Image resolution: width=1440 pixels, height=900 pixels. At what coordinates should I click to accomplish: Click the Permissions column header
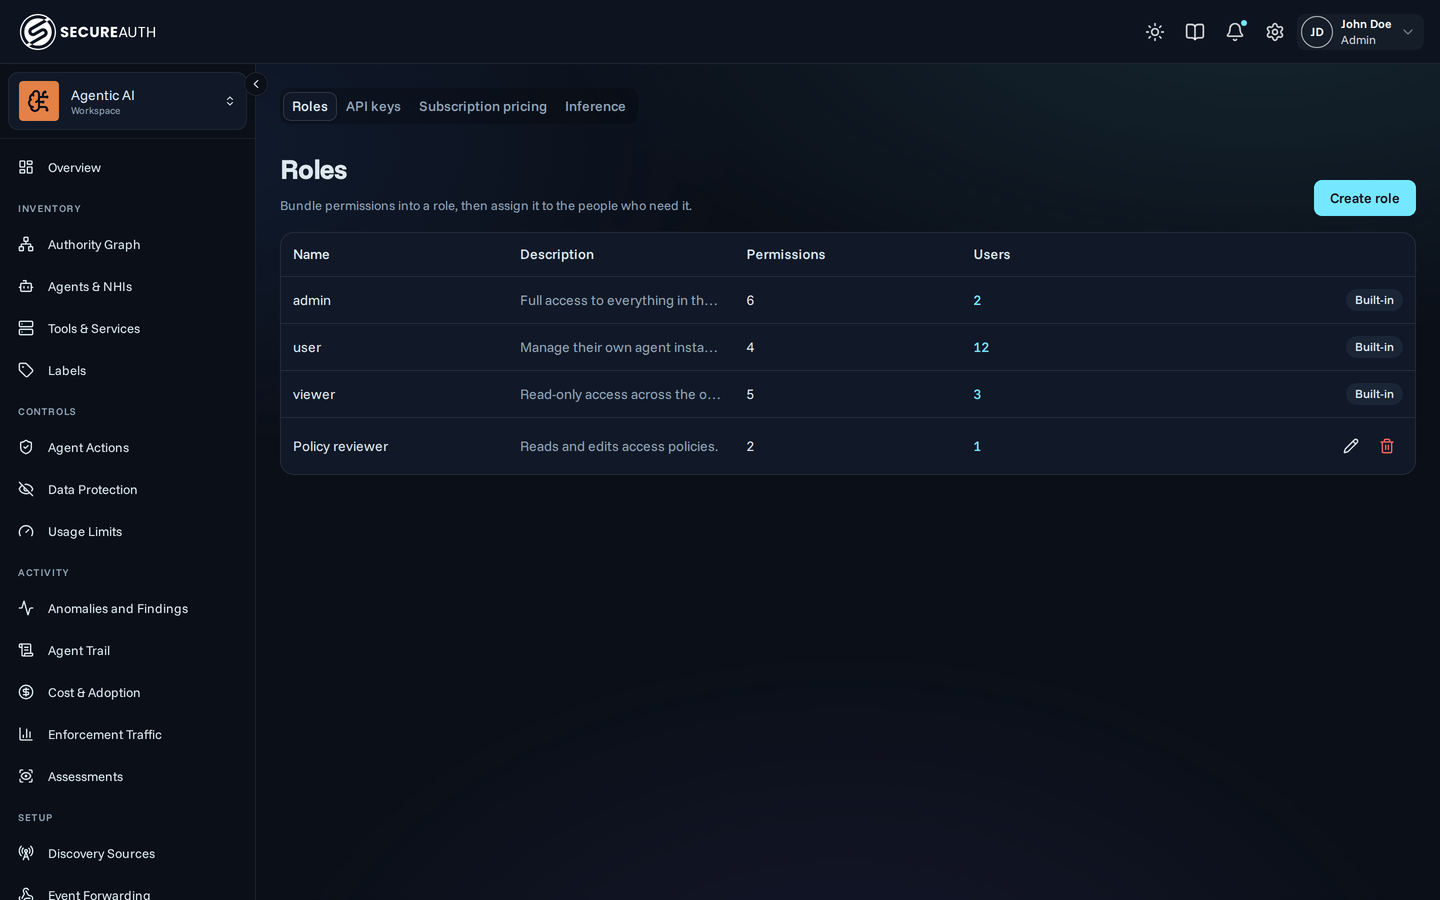[786, 254]
